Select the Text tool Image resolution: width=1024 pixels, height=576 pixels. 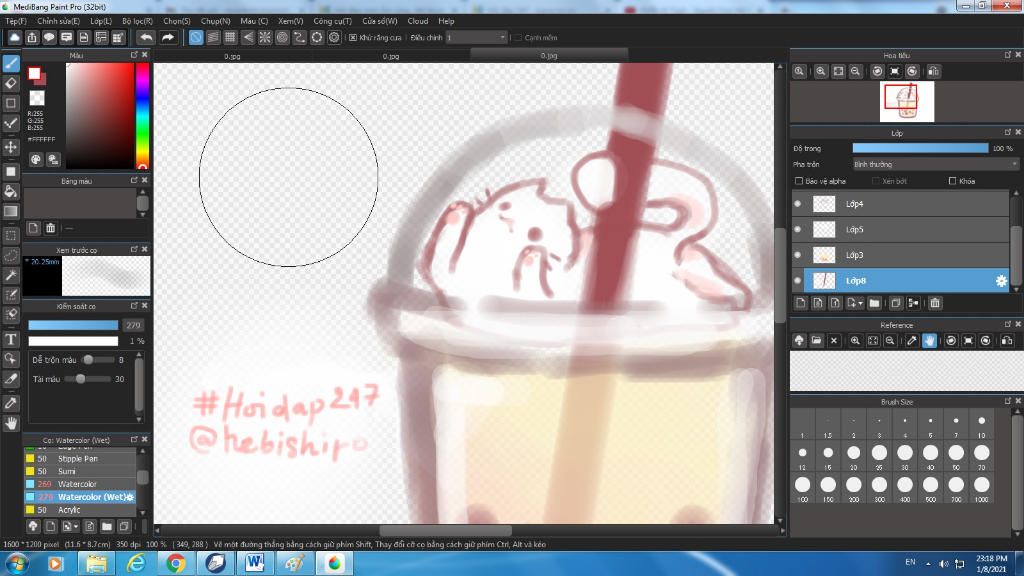coord(10,339)
